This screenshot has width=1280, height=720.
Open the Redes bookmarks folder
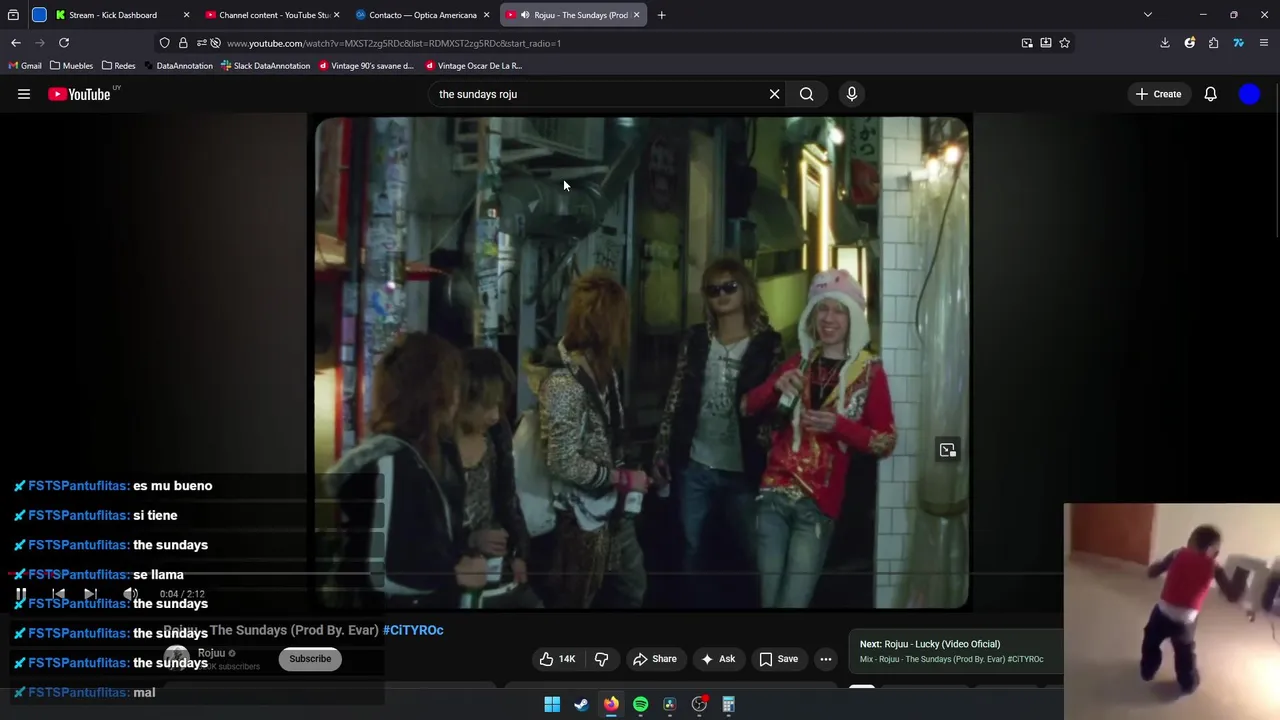pos(119,66)
